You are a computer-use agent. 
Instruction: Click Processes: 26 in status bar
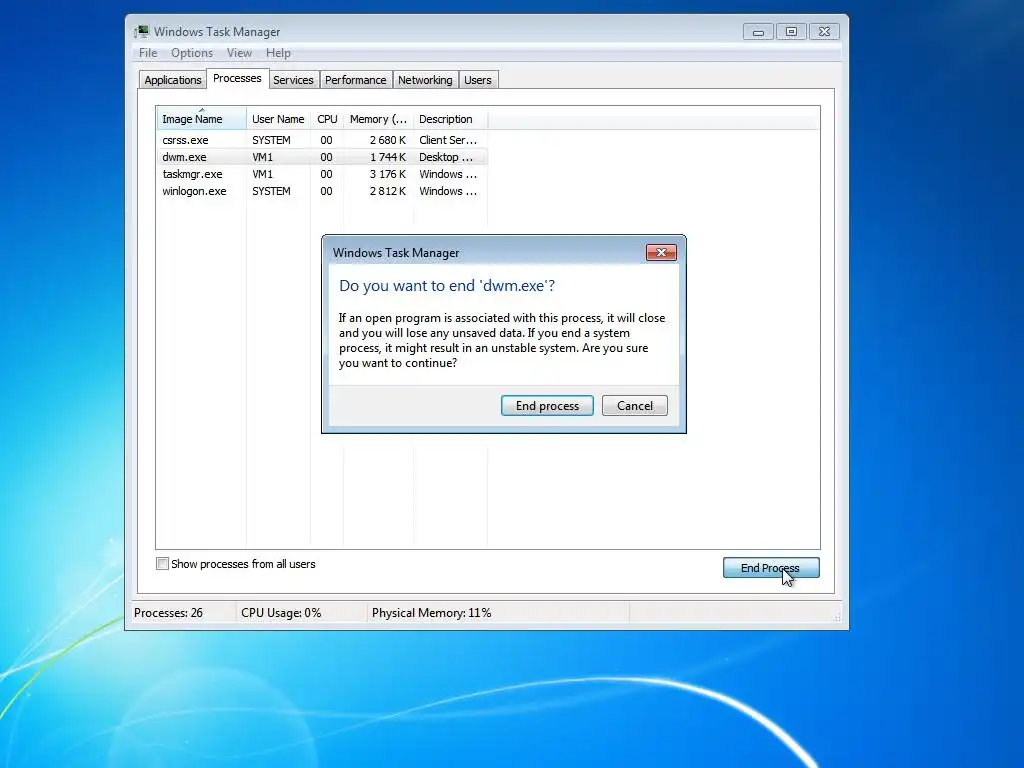168,613
